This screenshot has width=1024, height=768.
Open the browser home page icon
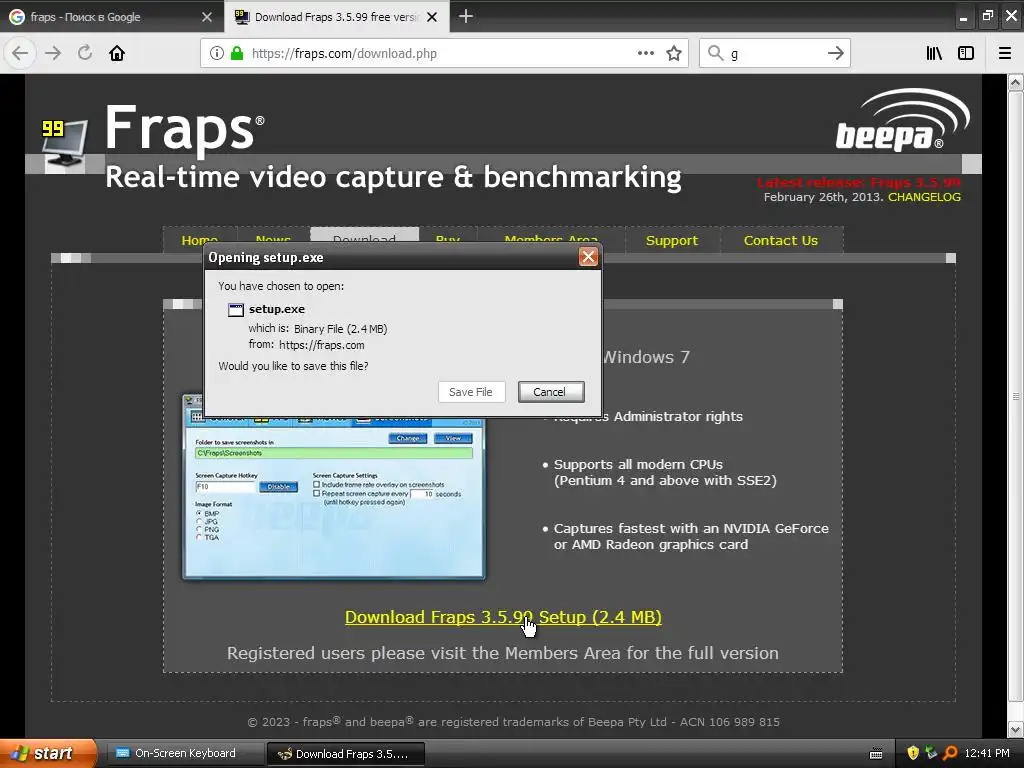pyautogui.click(x=117, y=53)
